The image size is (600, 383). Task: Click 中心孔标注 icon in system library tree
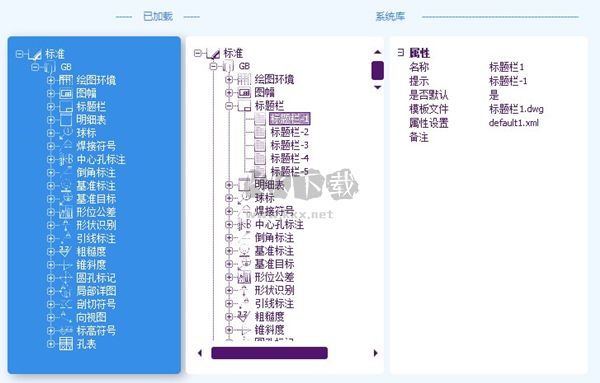pos(245,224)
